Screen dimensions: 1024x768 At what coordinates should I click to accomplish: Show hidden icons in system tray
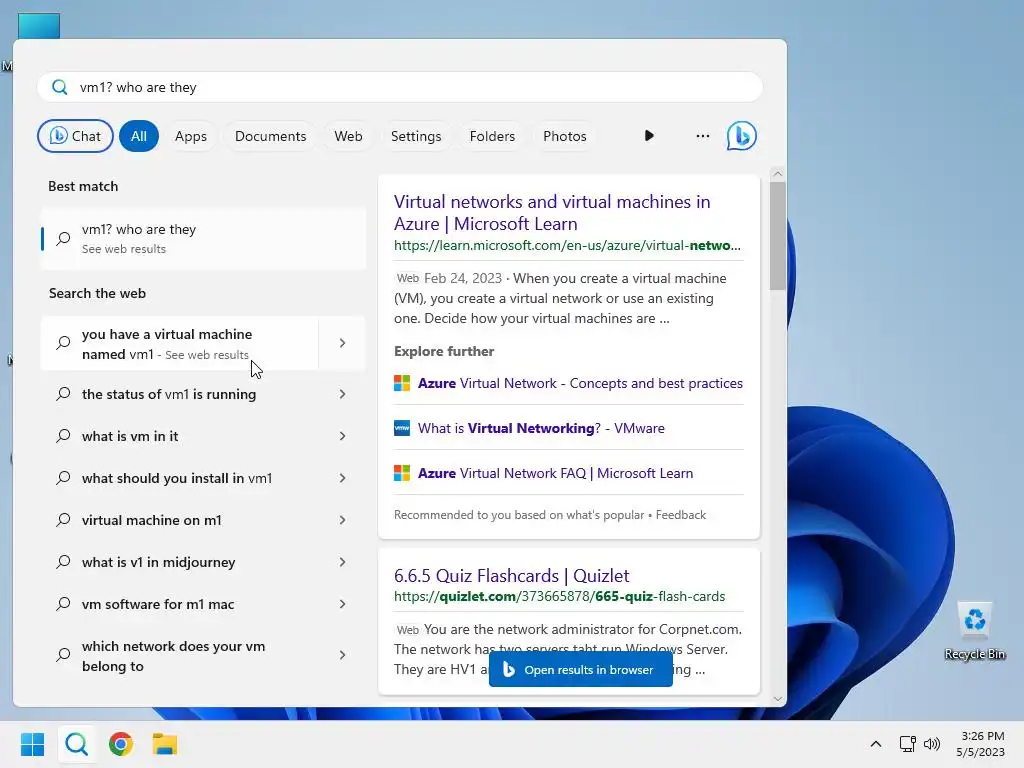(x=876, y=744)
